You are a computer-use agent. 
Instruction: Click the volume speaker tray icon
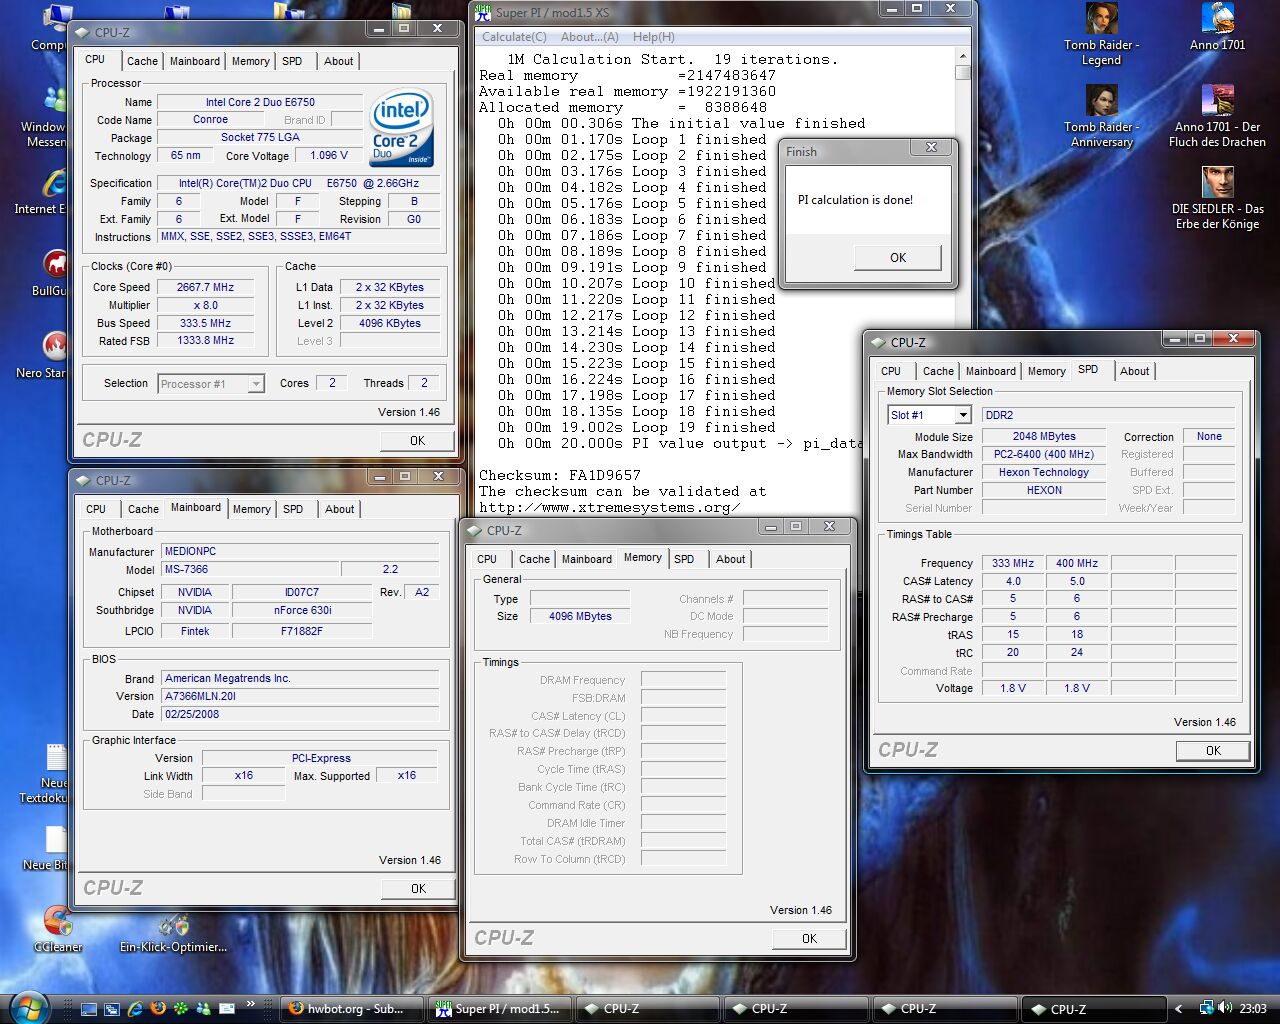click(1226, 1008)
